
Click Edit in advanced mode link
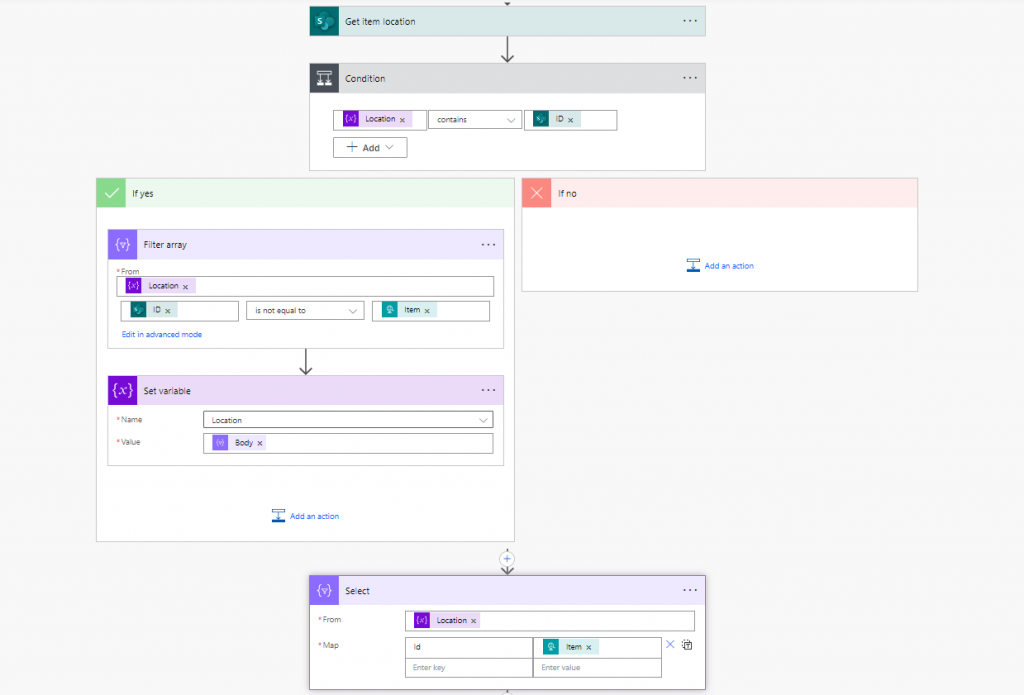162,334
